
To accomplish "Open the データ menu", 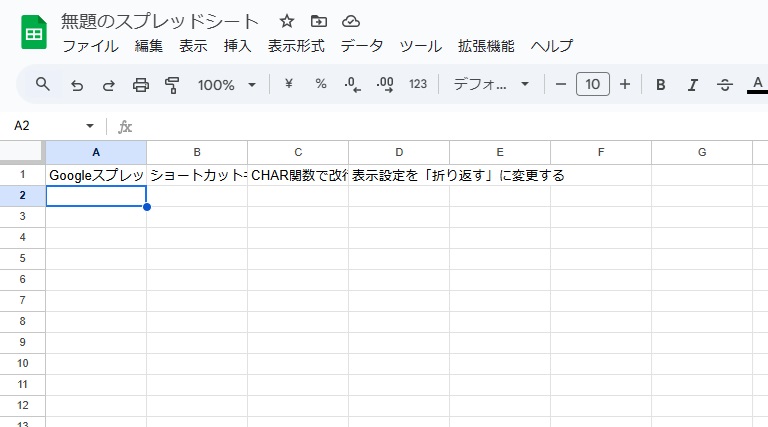I will pyautogui.click(x=361, y=46).
